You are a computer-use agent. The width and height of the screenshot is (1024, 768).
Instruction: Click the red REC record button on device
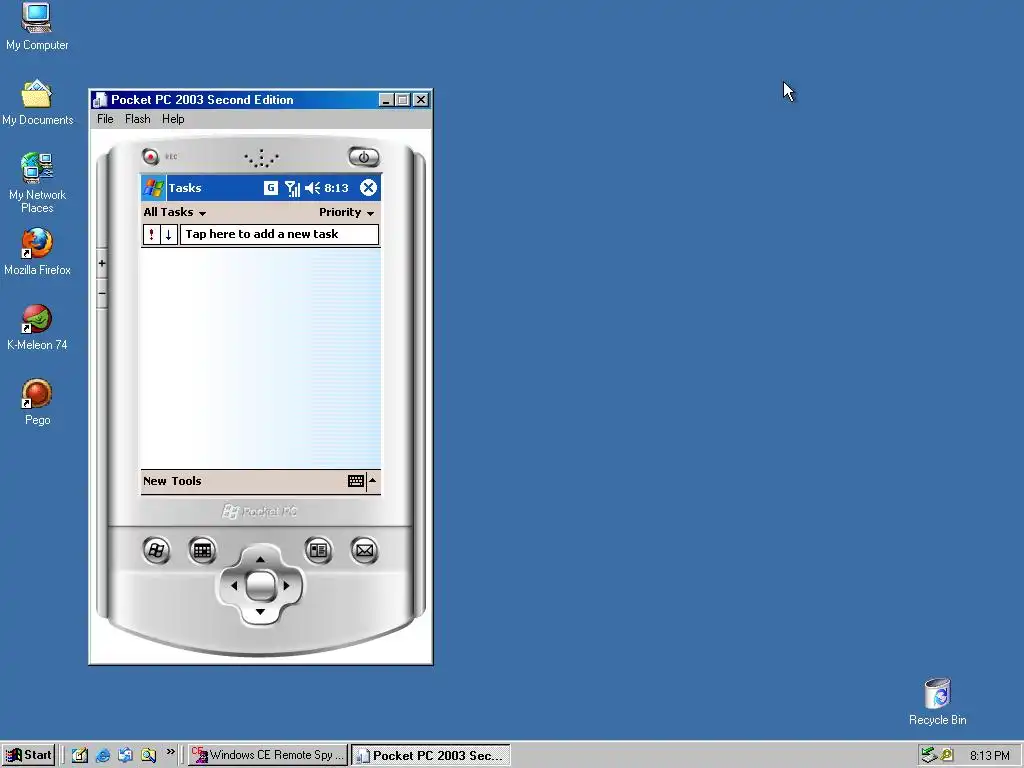[x=151, y=157]
